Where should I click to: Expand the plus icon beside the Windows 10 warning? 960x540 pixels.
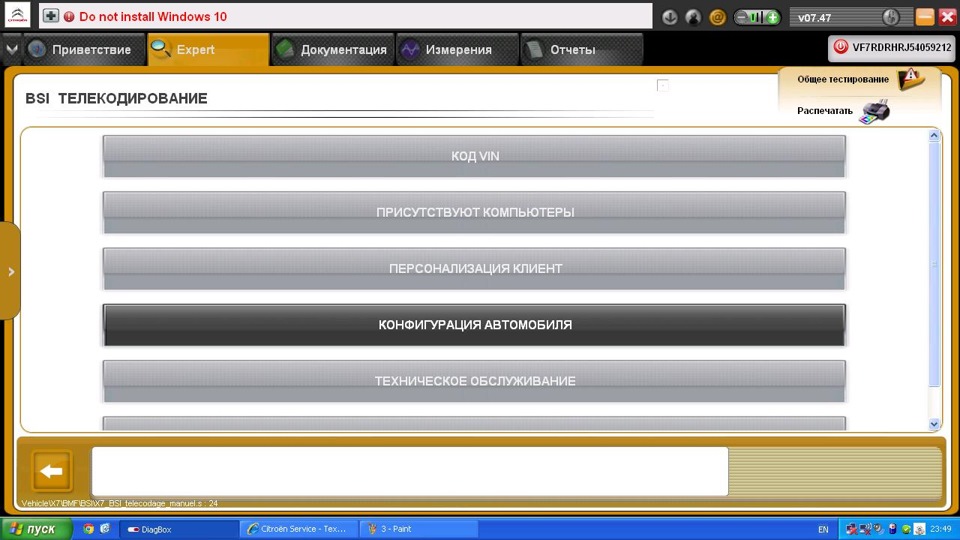(51, 16)
